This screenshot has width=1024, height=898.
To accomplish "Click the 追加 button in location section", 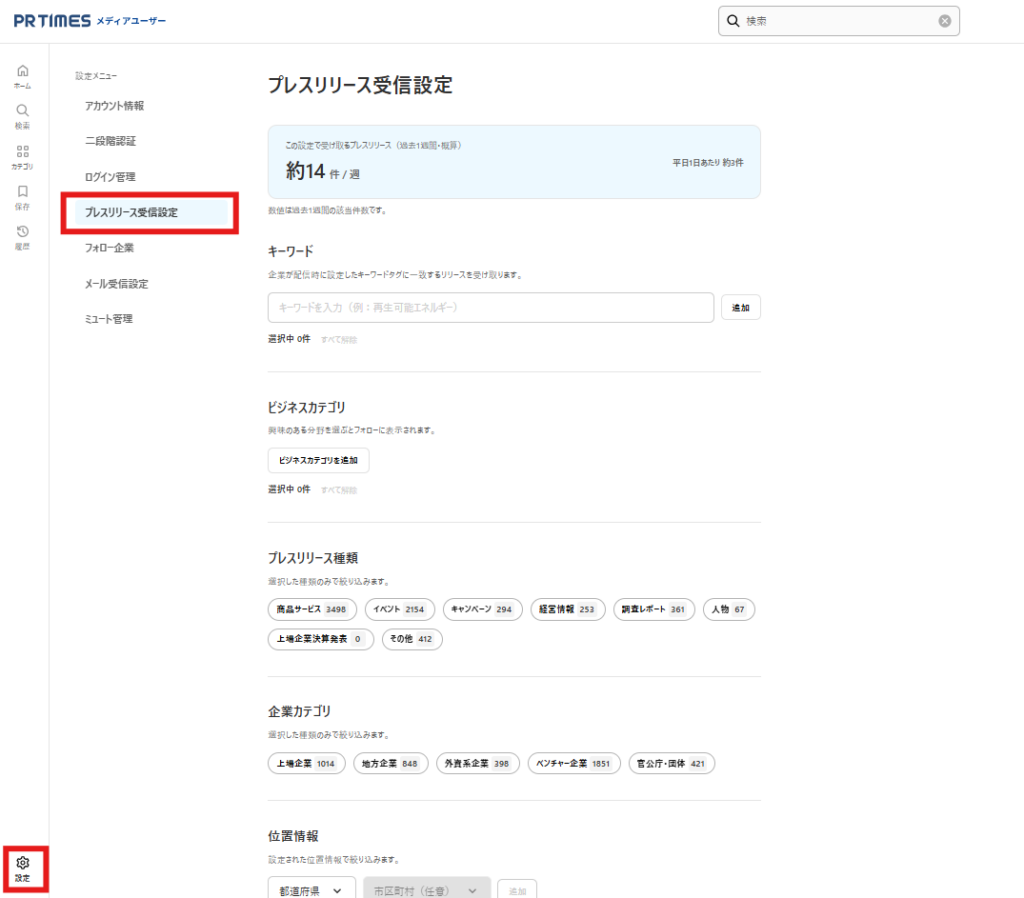I will pos(517,890).
